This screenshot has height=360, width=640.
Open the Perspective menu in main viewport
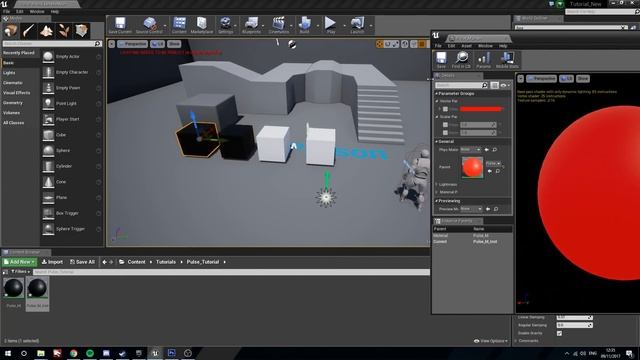coord(132,44)
